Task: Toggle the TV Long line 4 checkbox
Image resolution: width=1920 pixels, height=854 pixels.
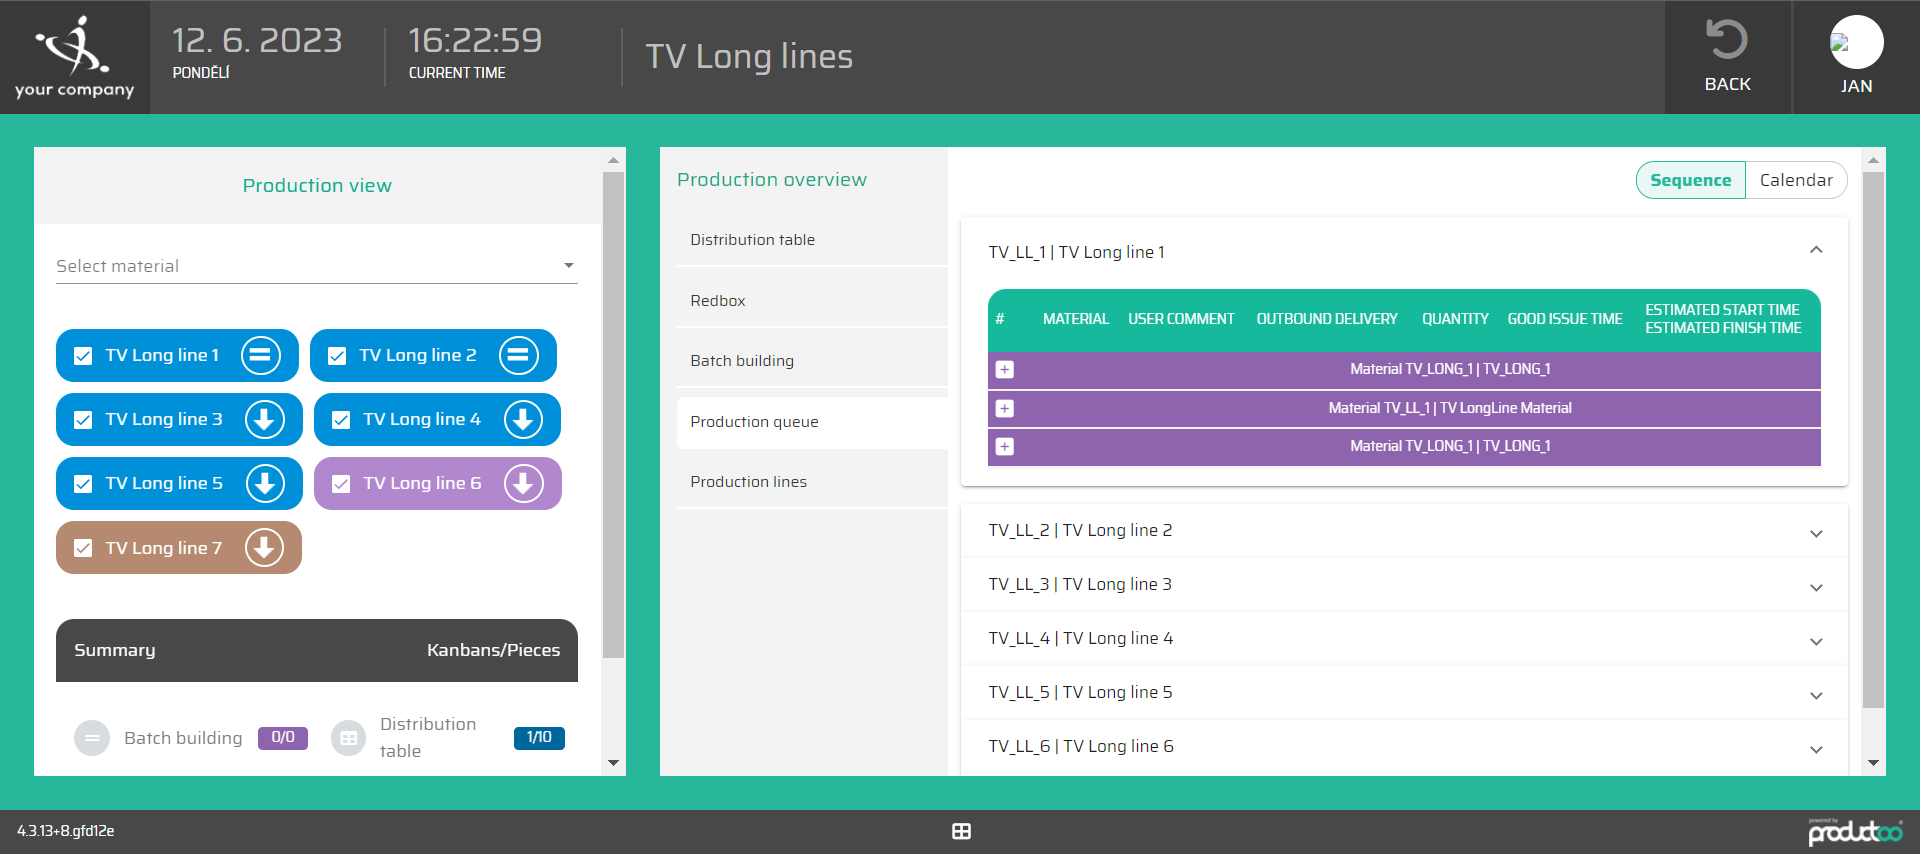Action: pos(341,420)
